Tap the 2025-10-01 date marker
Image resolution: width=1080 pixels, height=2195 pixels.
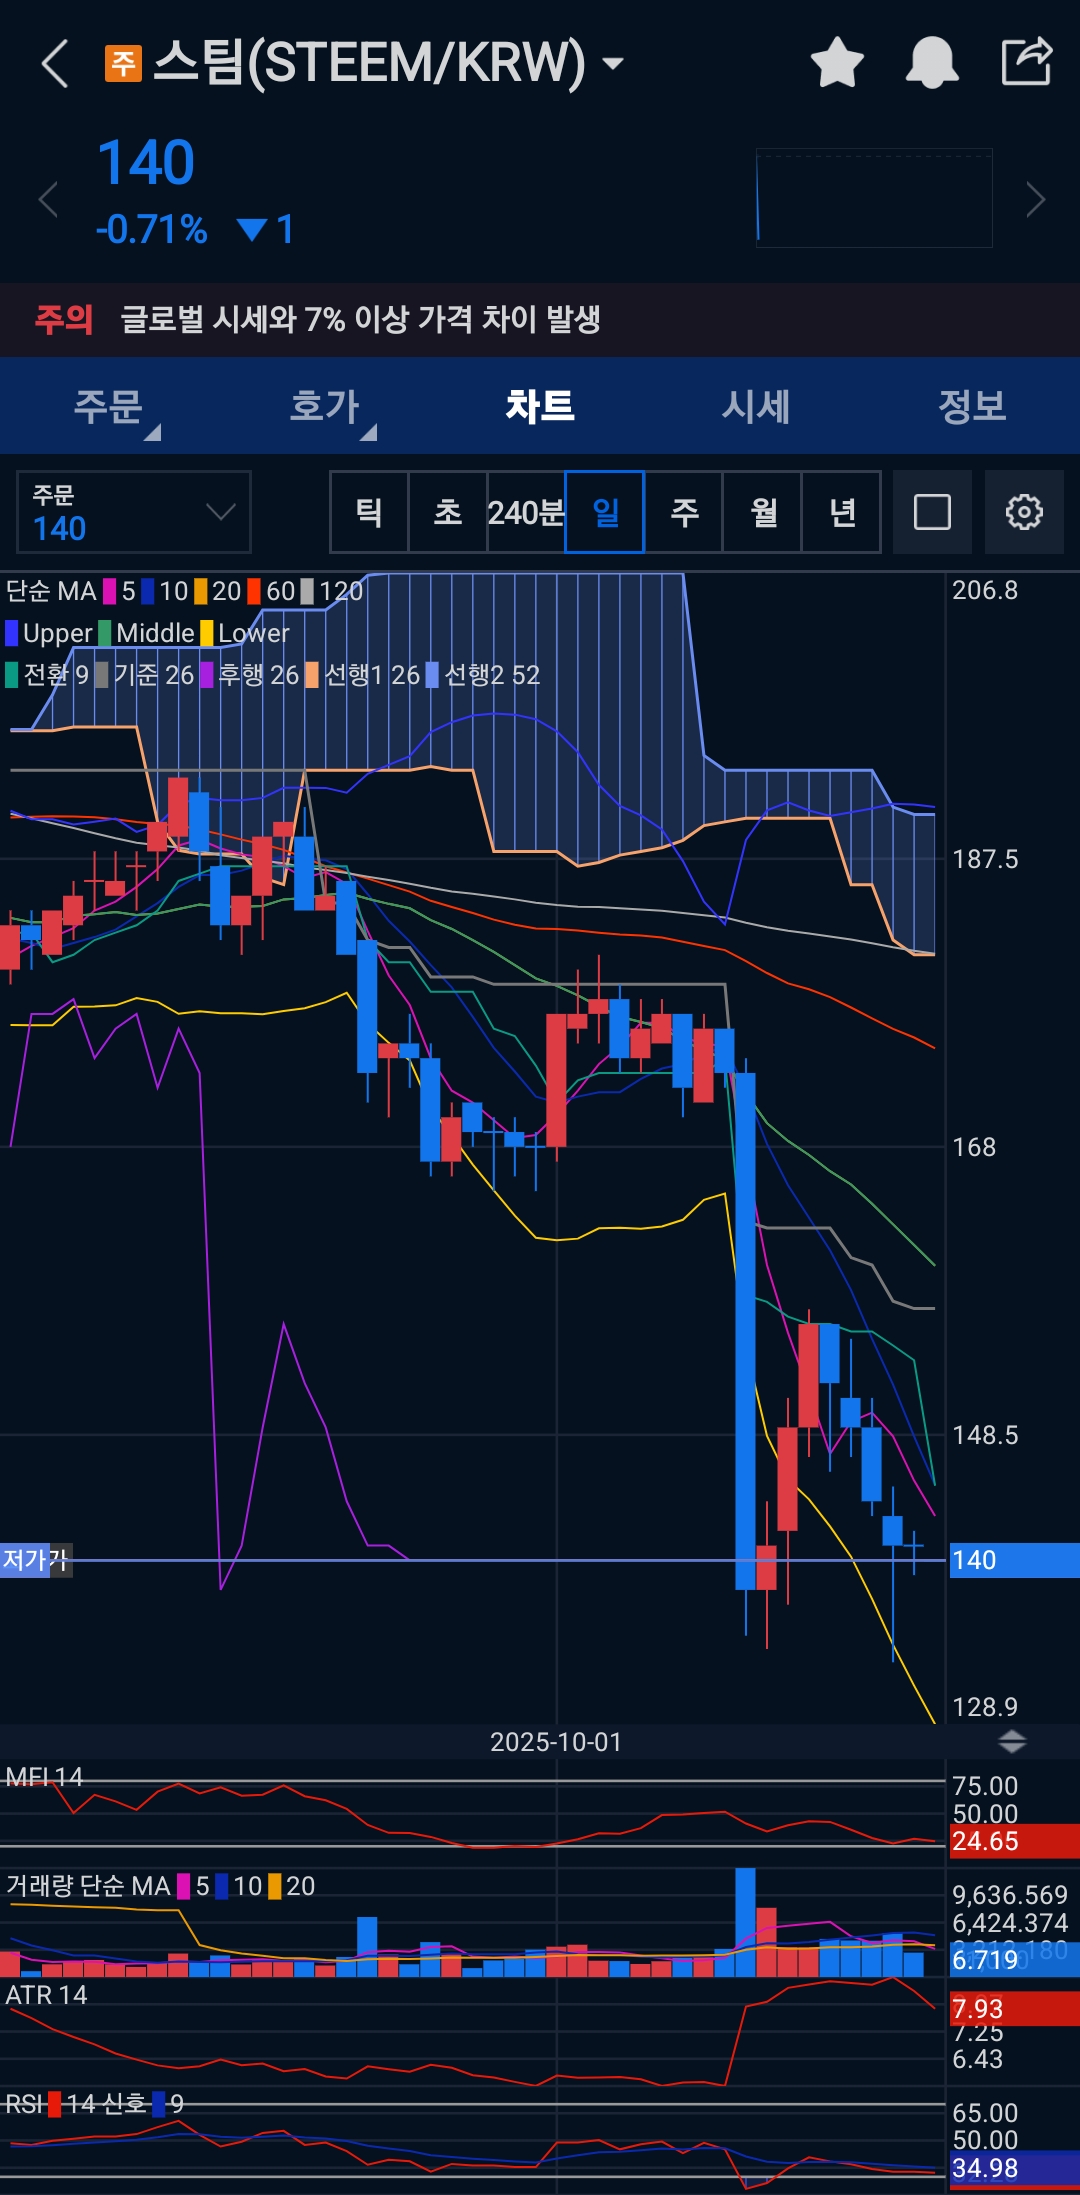[556, 1742]
